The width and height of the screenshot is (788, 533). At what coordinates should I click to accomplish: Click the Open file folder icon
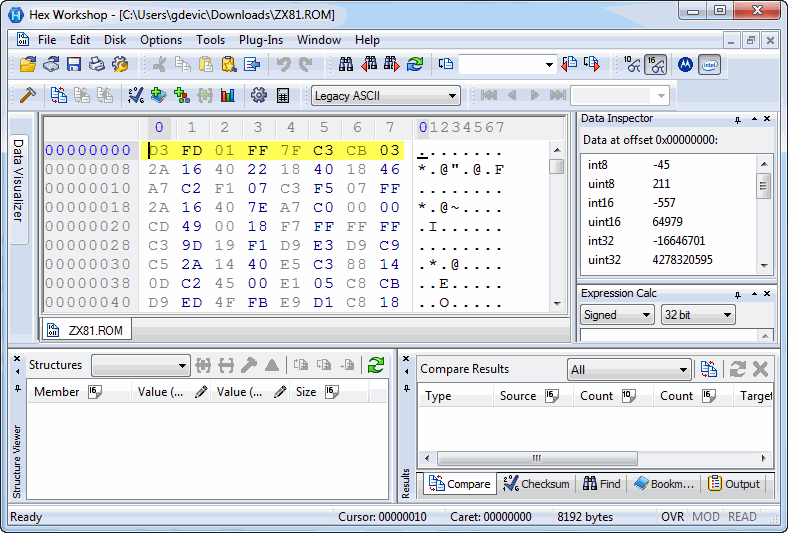coord(28,64)
